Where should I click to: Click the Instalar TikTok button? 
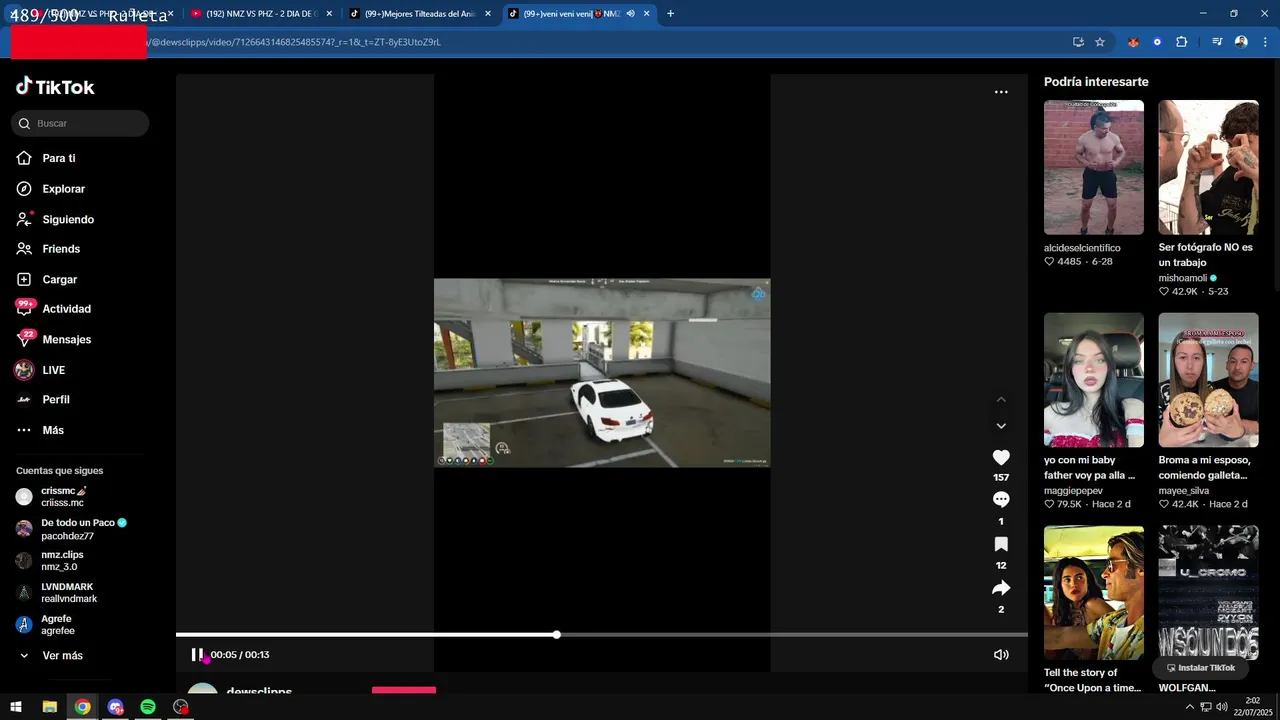click(x=1201, y=668)
